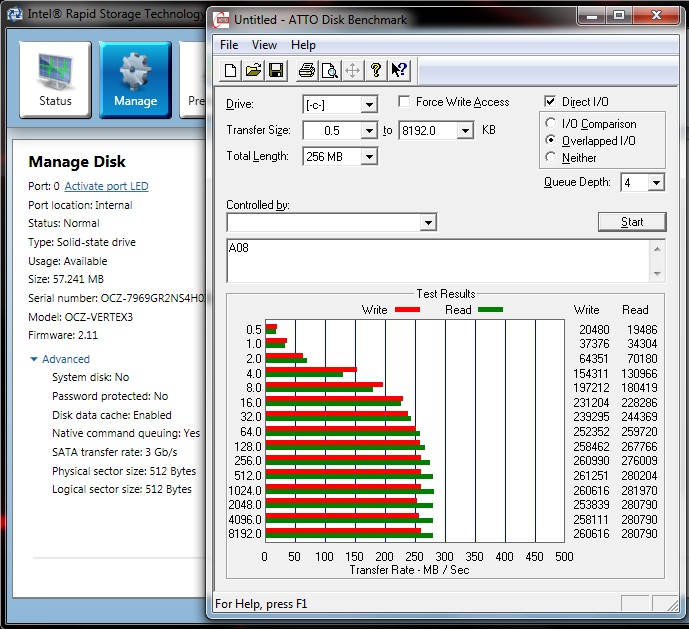Viewport: 689px width, 629px height.
Task: Open Transfer Size maximum 8192.0 dropdown
Action: point(465,131)
